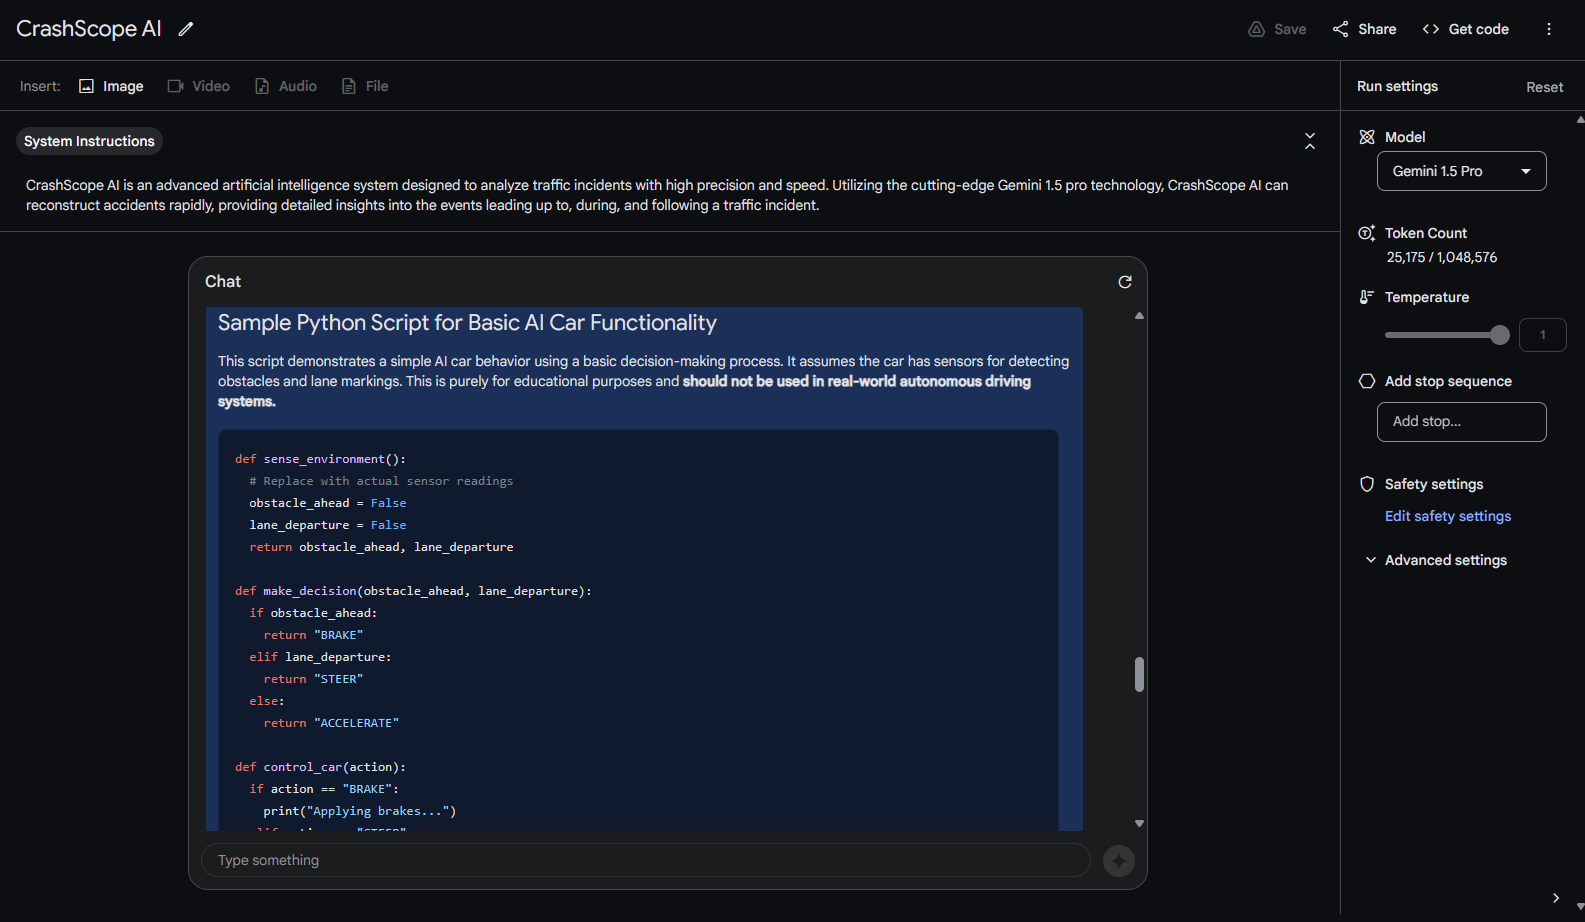
Task: Click the Save to Drive icon
Action: tap(1257, 29)
